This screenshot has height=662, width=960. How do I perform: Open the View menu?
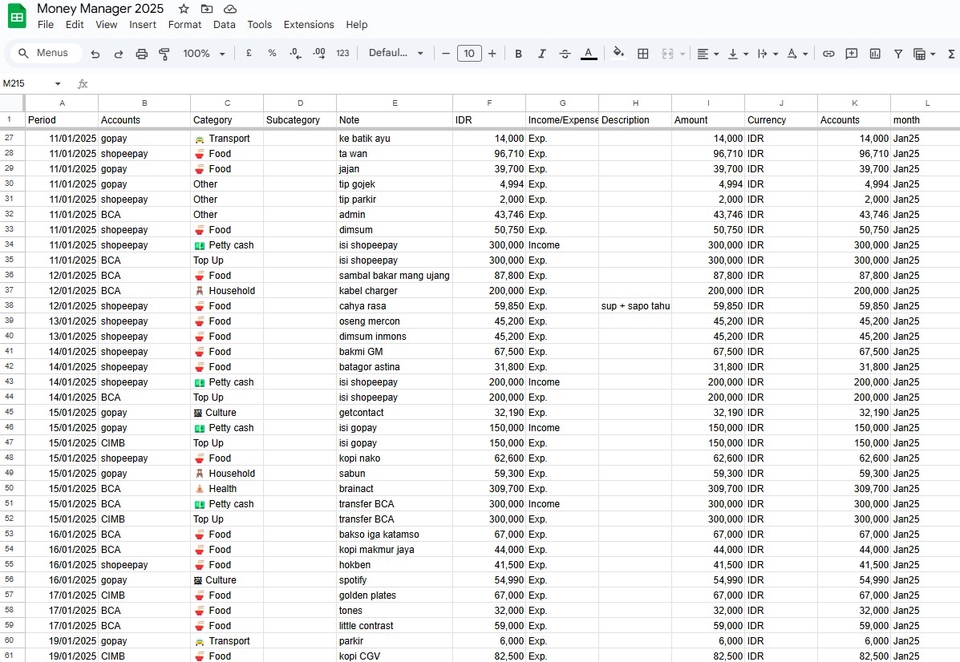point(106,24)
